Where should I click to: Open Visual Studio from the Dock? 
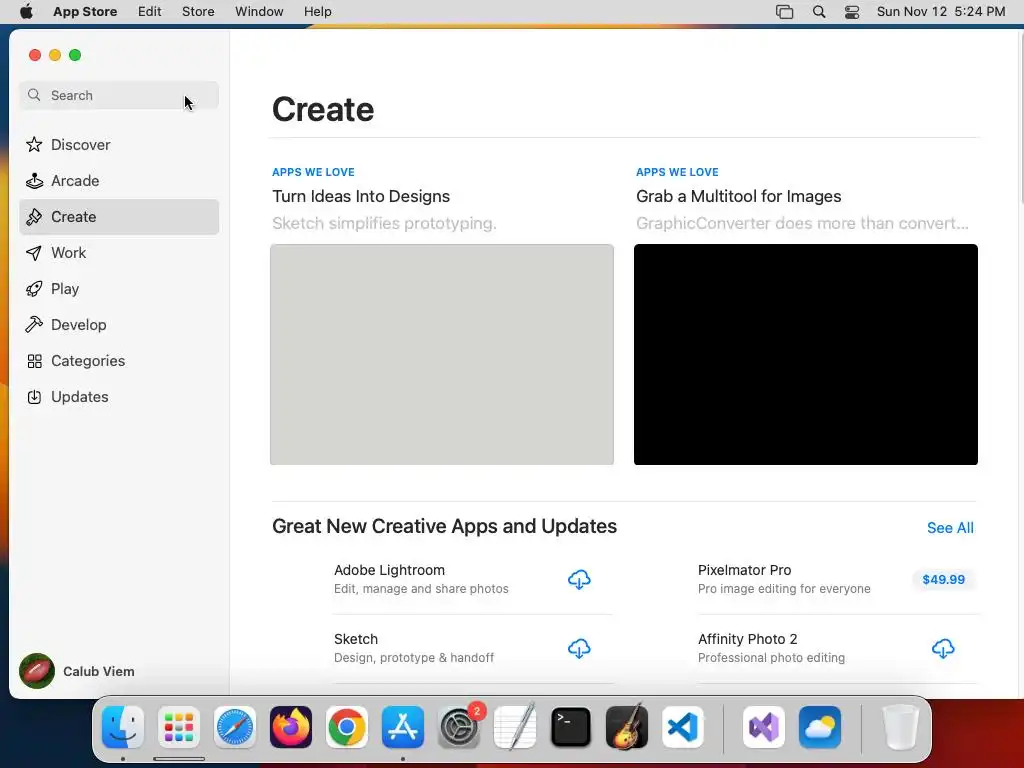(764, 727)
